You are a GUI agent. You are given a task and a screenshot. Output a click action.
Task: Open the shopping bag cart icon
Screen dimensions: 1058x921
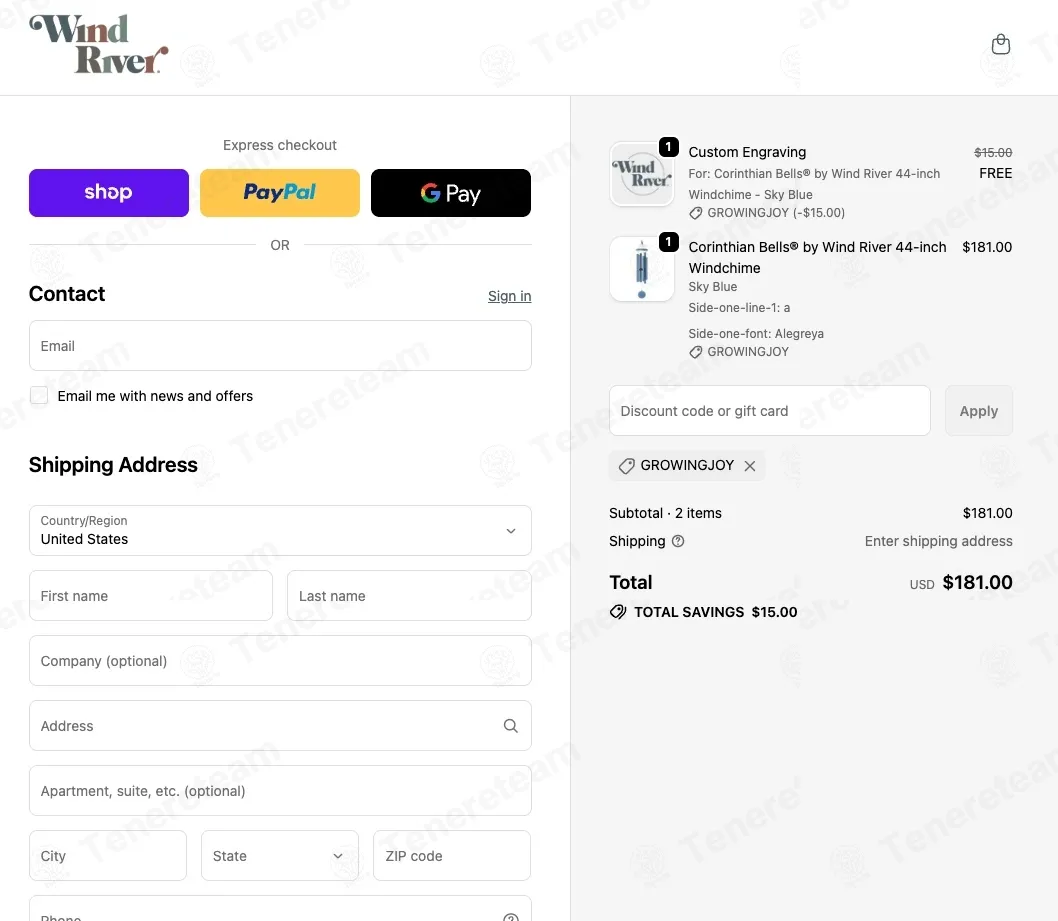[x=1000, y=45]
